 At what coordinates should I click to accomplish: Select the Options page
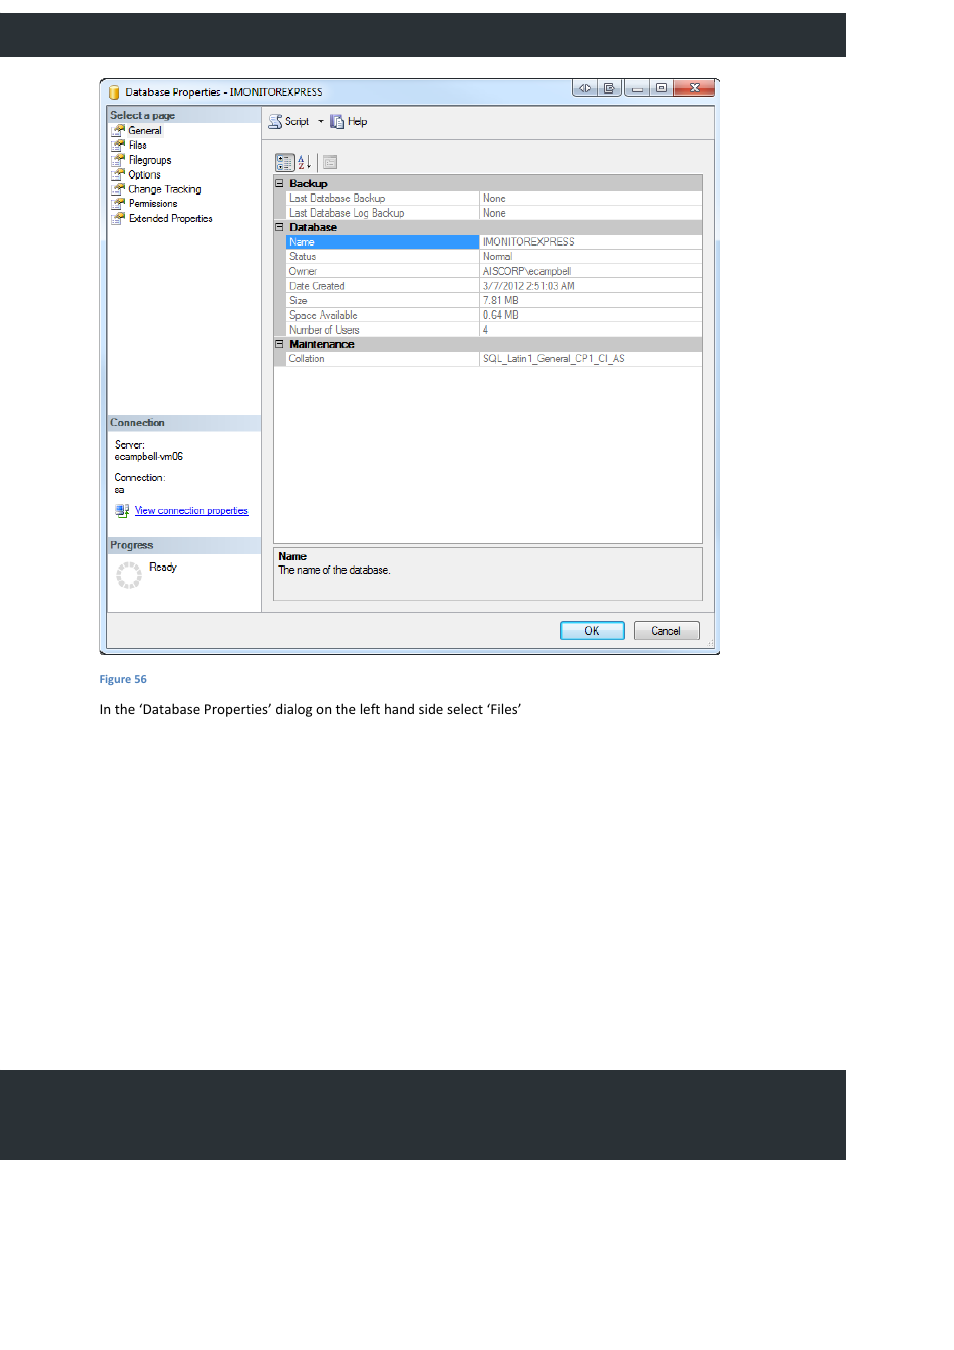coord(144,174)
